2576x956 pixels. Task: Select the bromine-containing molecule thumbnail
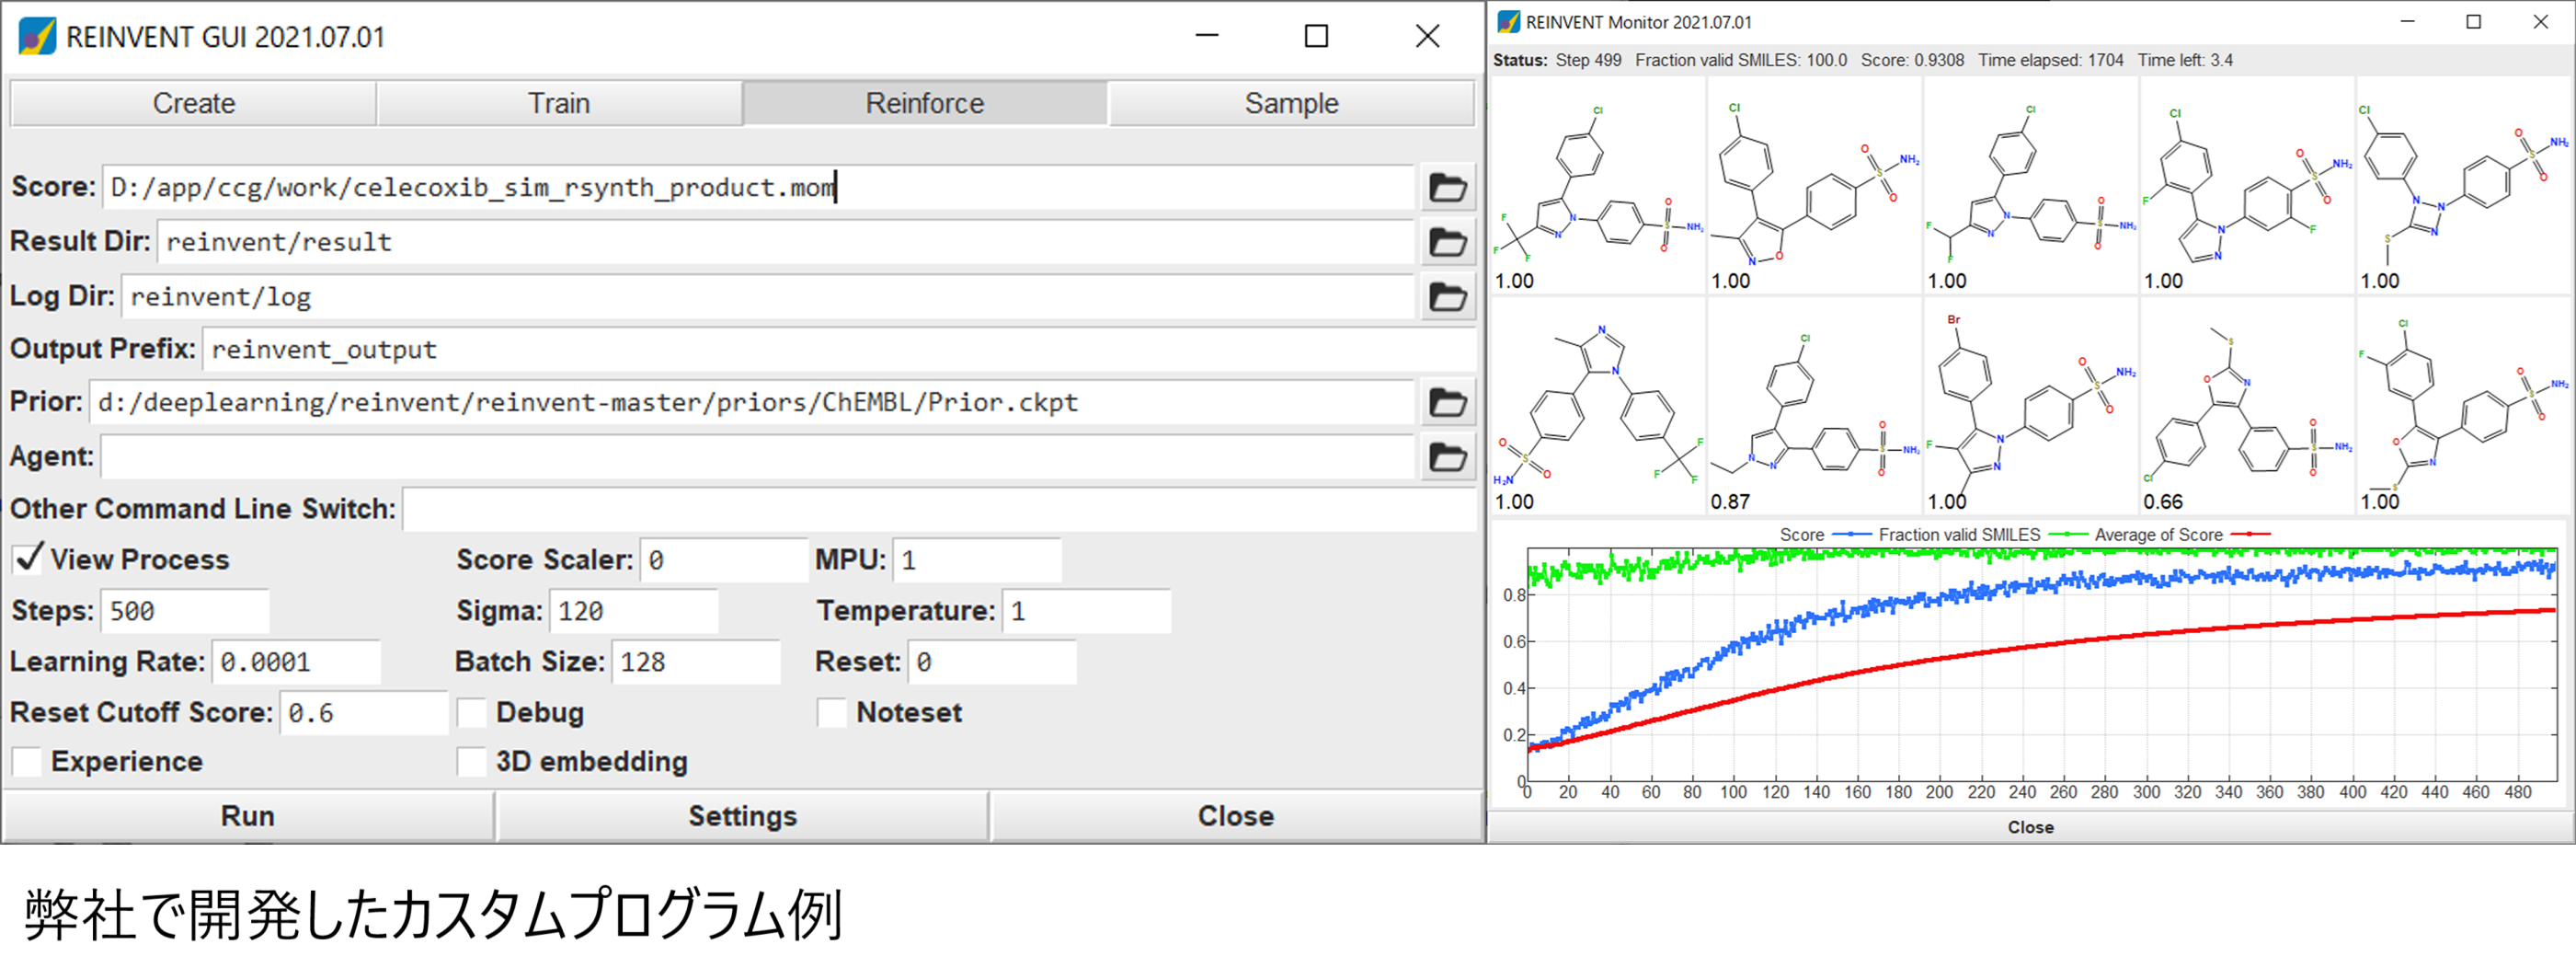pyautogui.click(x=2030, y=407)
